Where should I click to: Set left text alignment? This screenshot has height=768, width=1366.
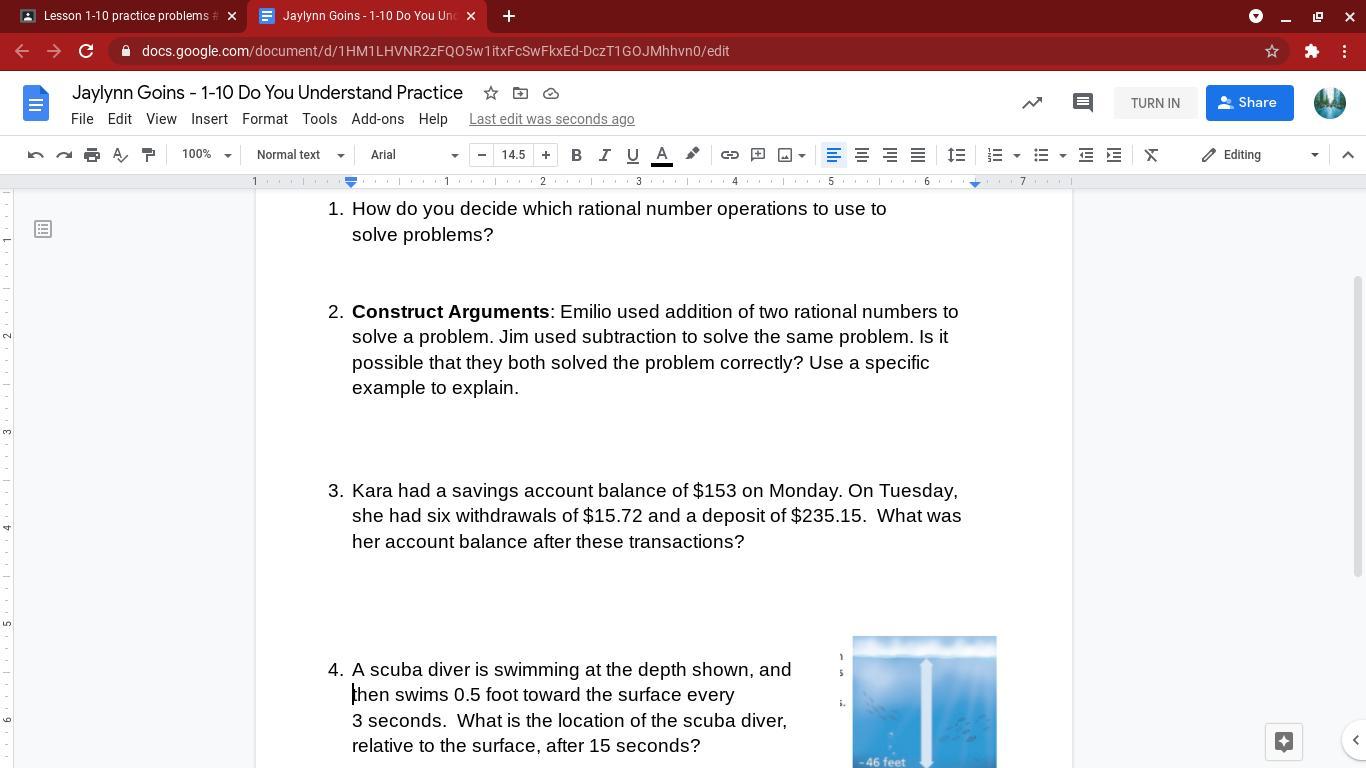(833, 155)
